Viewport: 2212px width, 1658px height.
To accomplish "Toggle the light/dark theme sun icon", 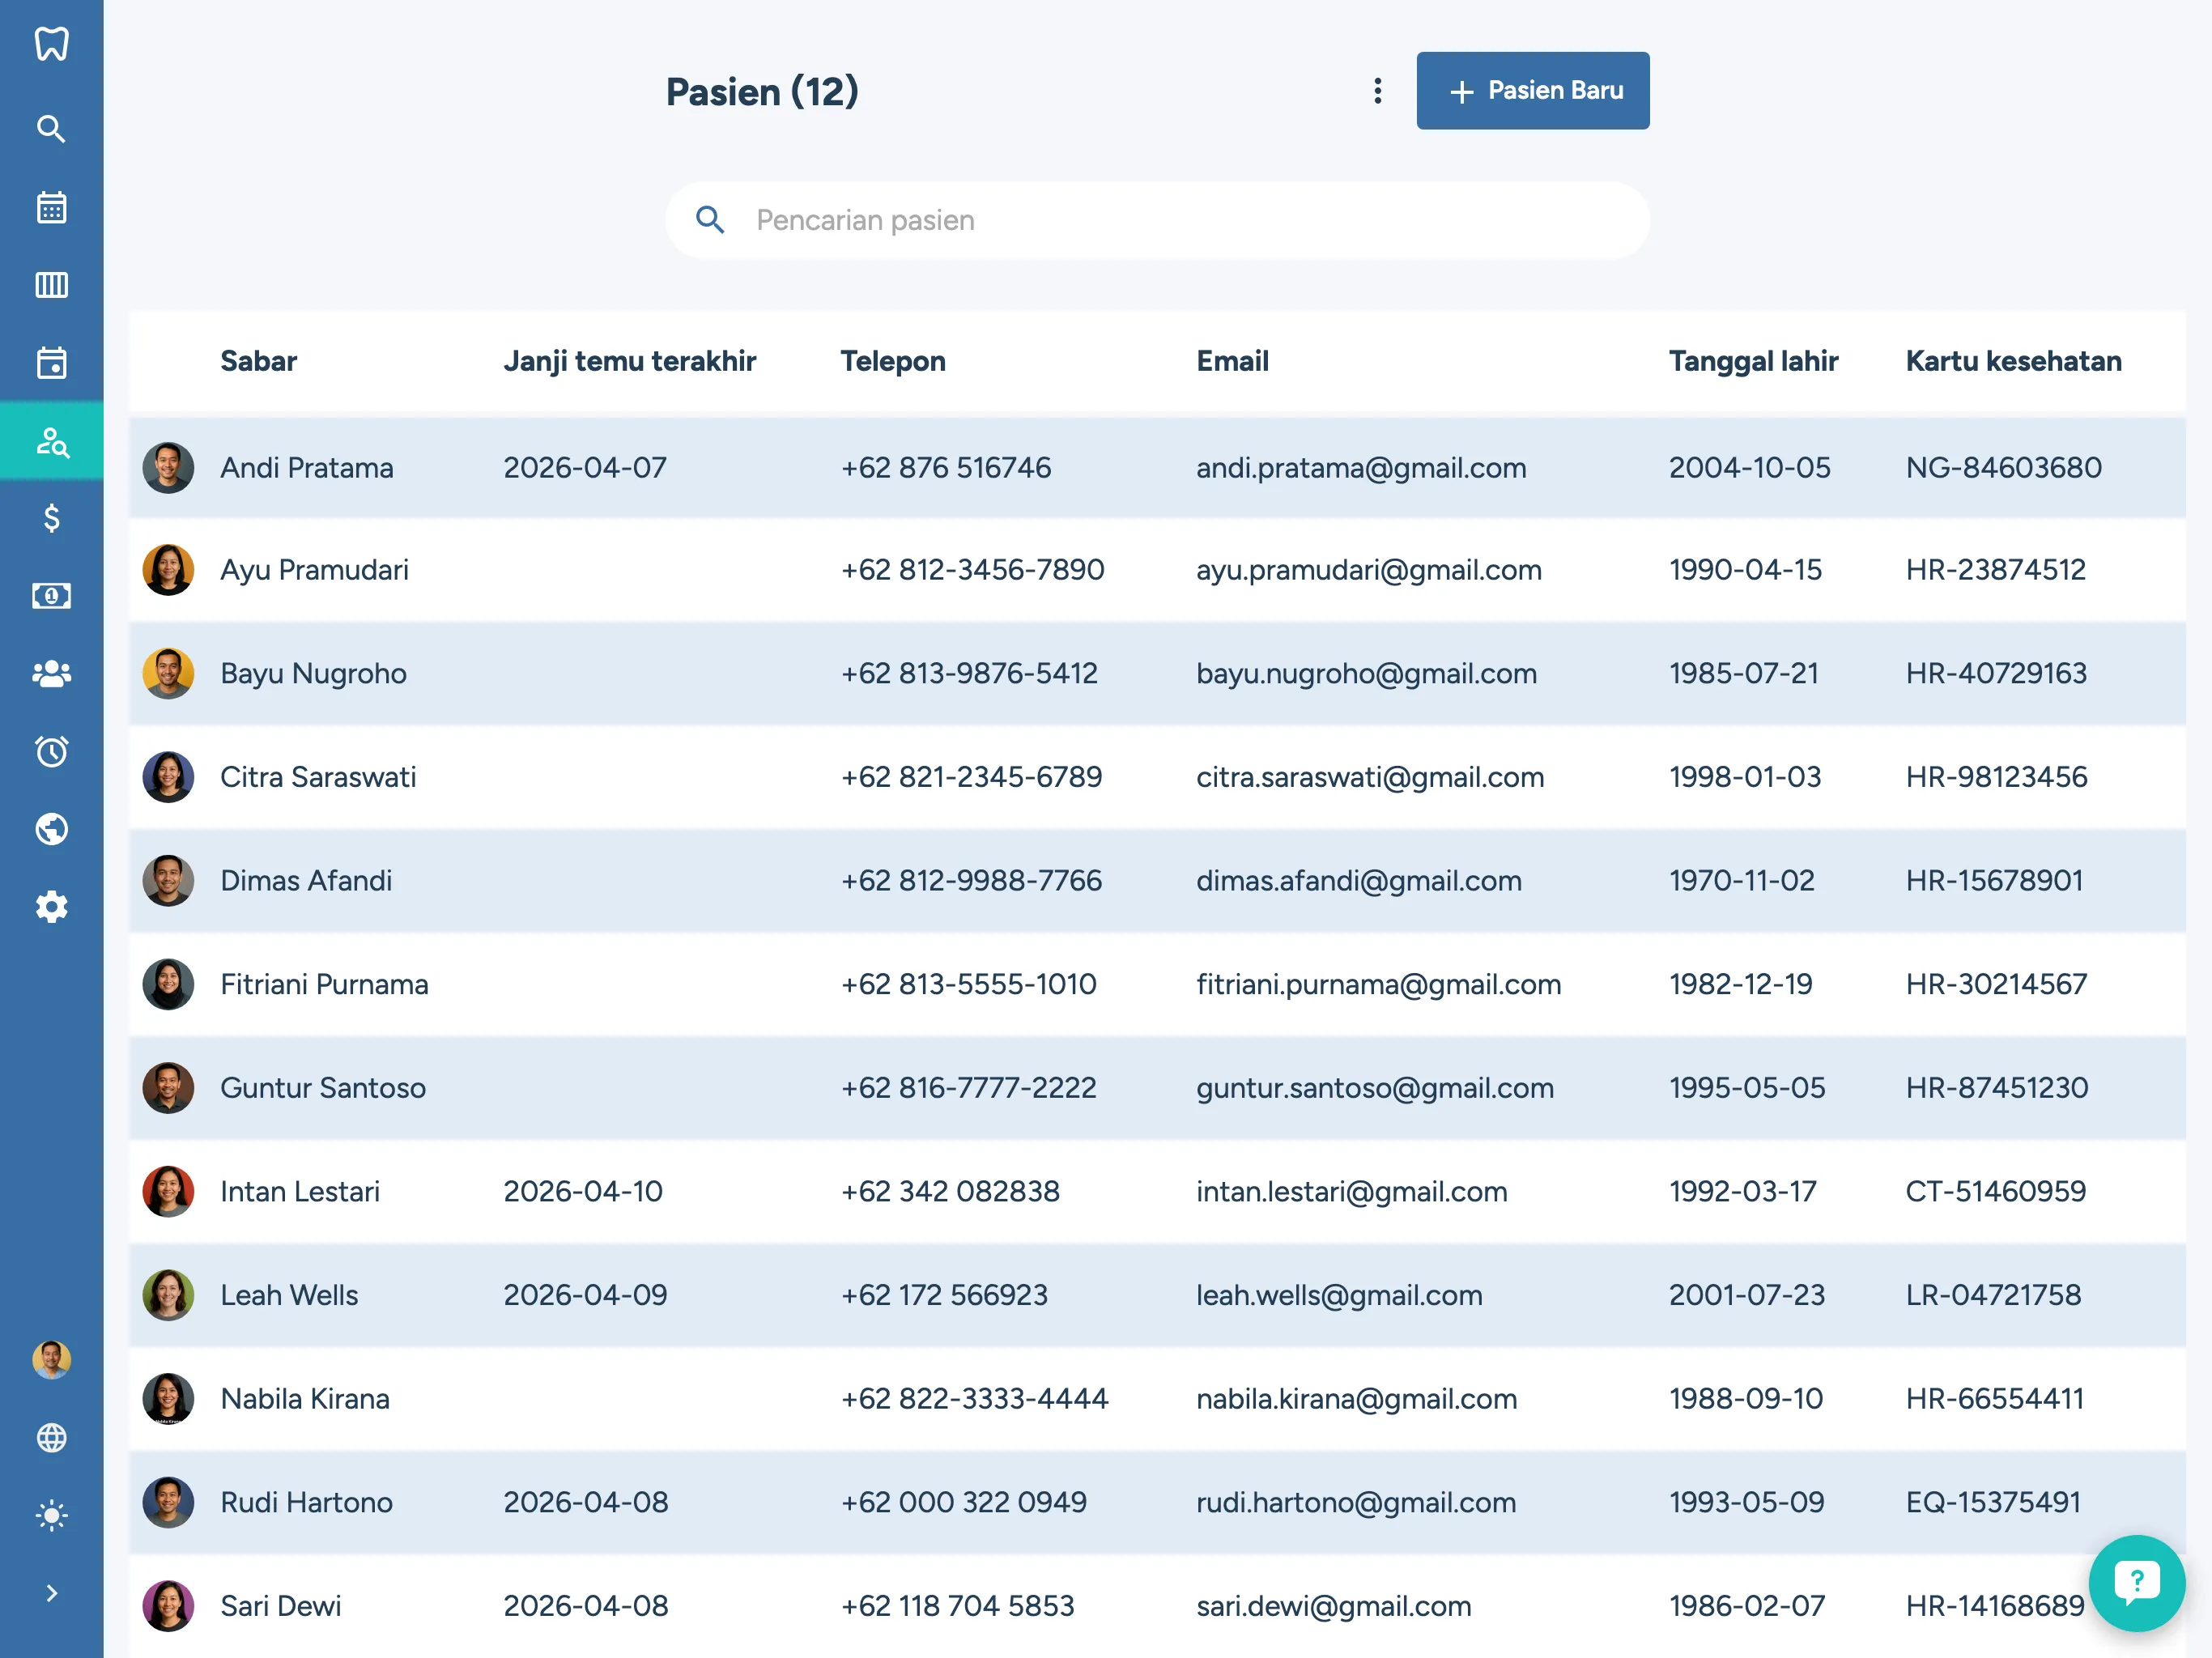I will pyautogui.click(x=51, y=1515).
